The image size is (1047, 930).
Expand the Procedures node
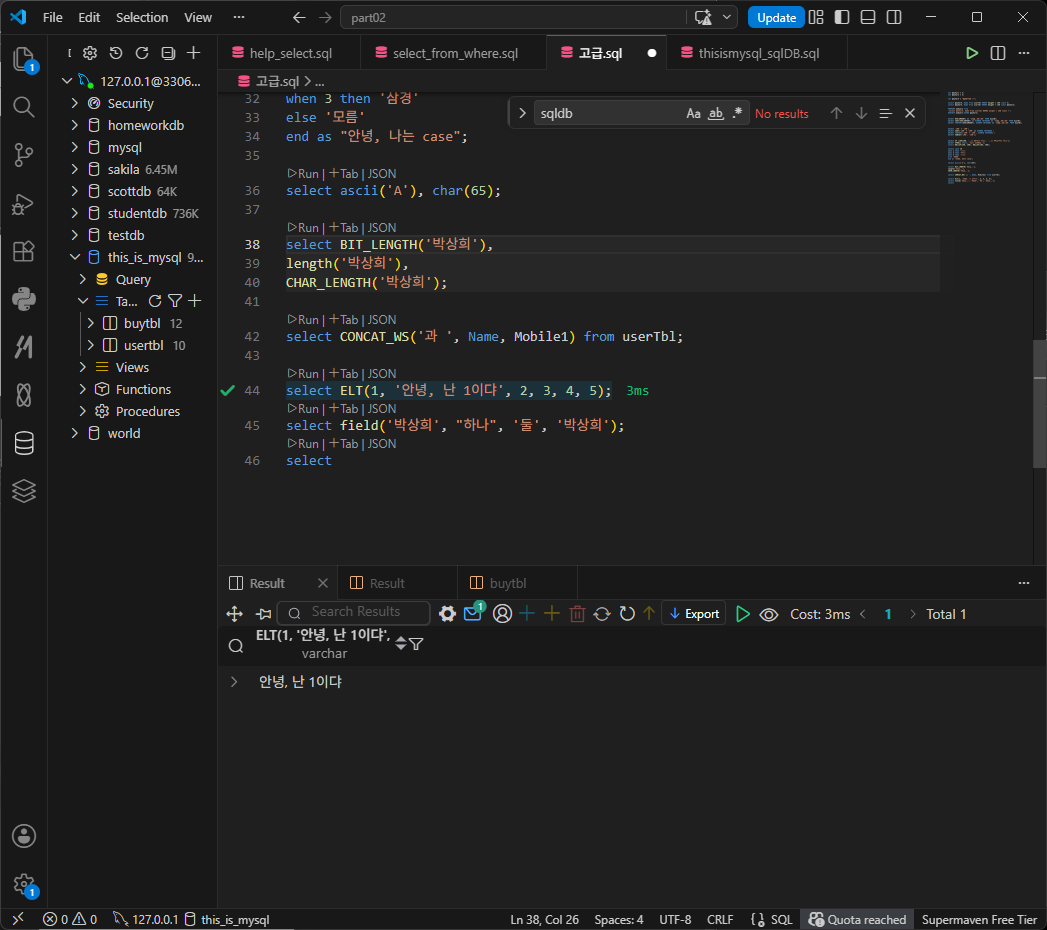83,411
